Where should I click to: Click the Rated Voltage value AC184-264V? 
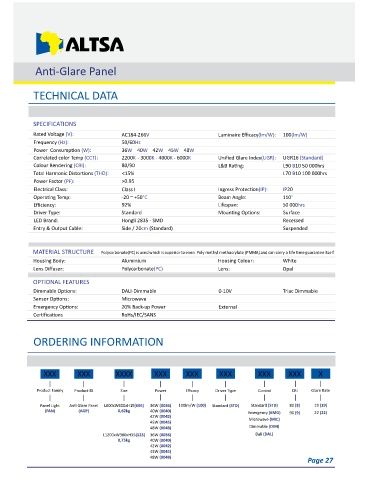click(135, 135)
